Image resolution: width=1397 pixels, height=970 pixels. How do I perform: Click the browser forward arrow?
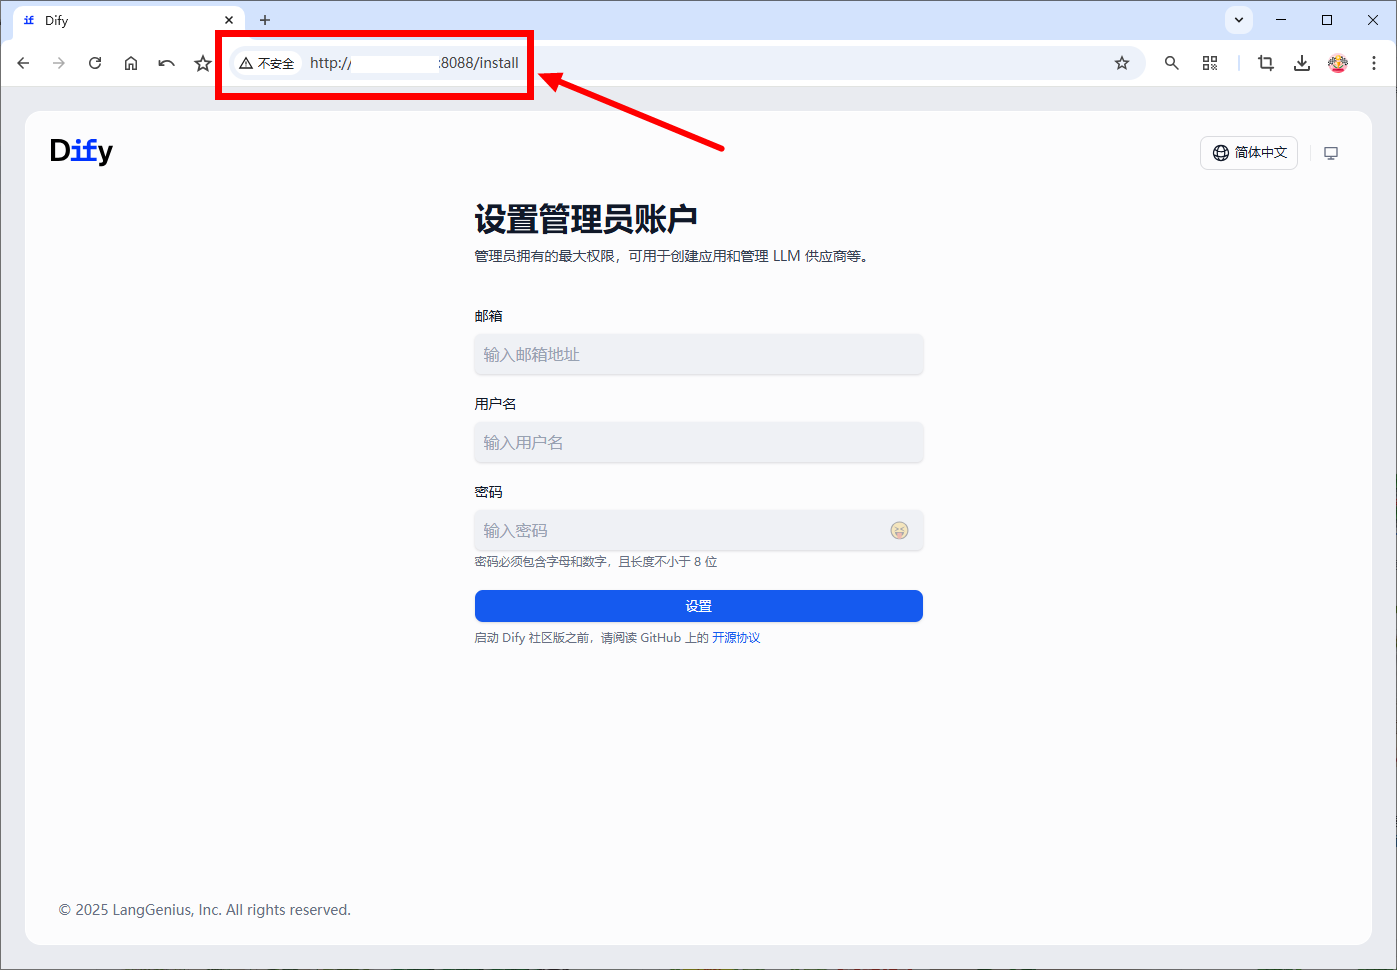click(59, 63)
